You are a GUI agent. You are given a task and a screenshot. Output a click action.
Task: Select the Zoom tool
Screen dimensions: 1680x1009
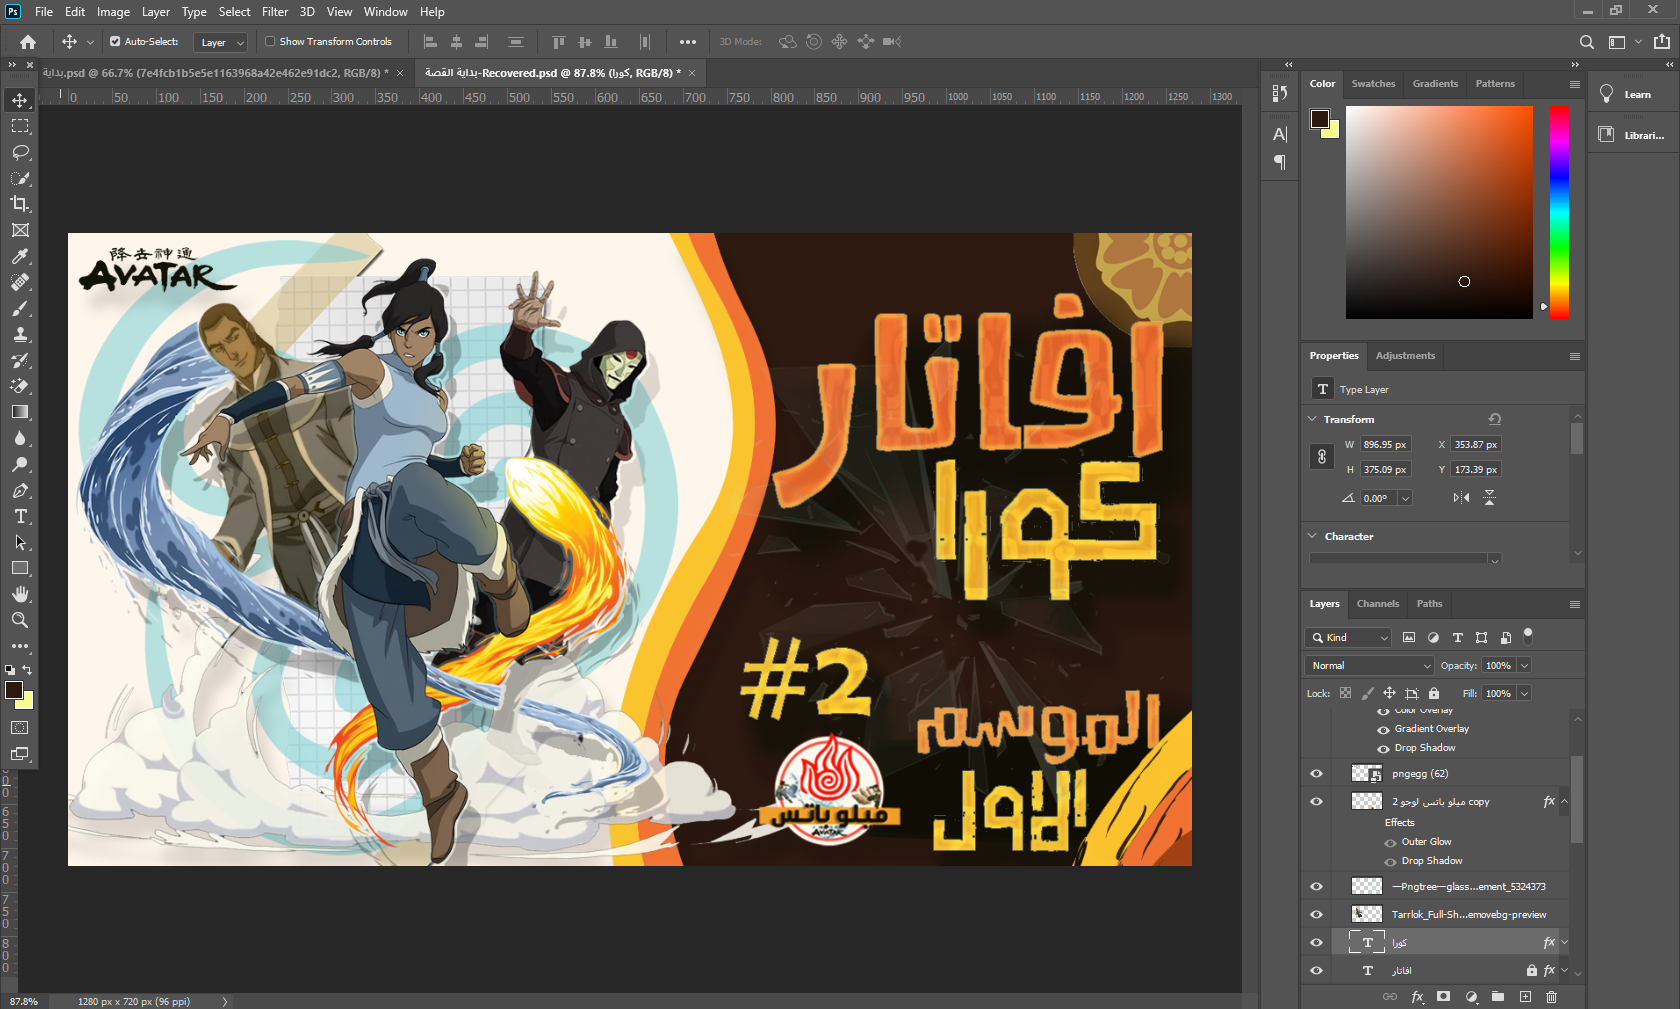(x=20, y=620)
